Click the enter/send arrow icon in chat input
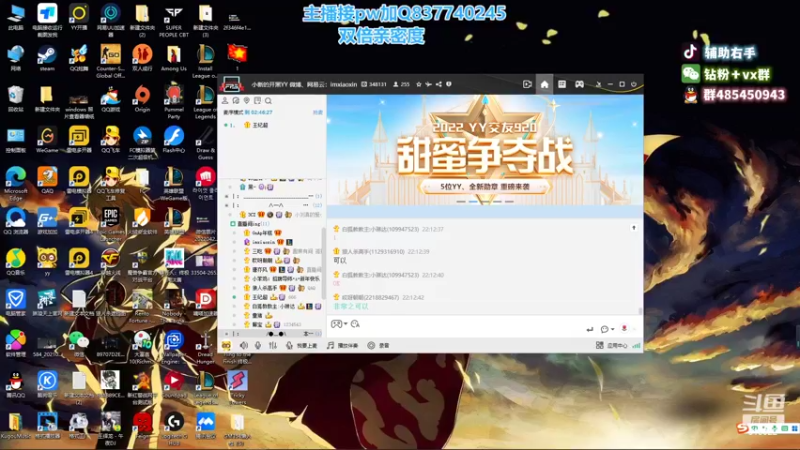The height and width of the screenshot is (450, 800). tap(590, 330)
